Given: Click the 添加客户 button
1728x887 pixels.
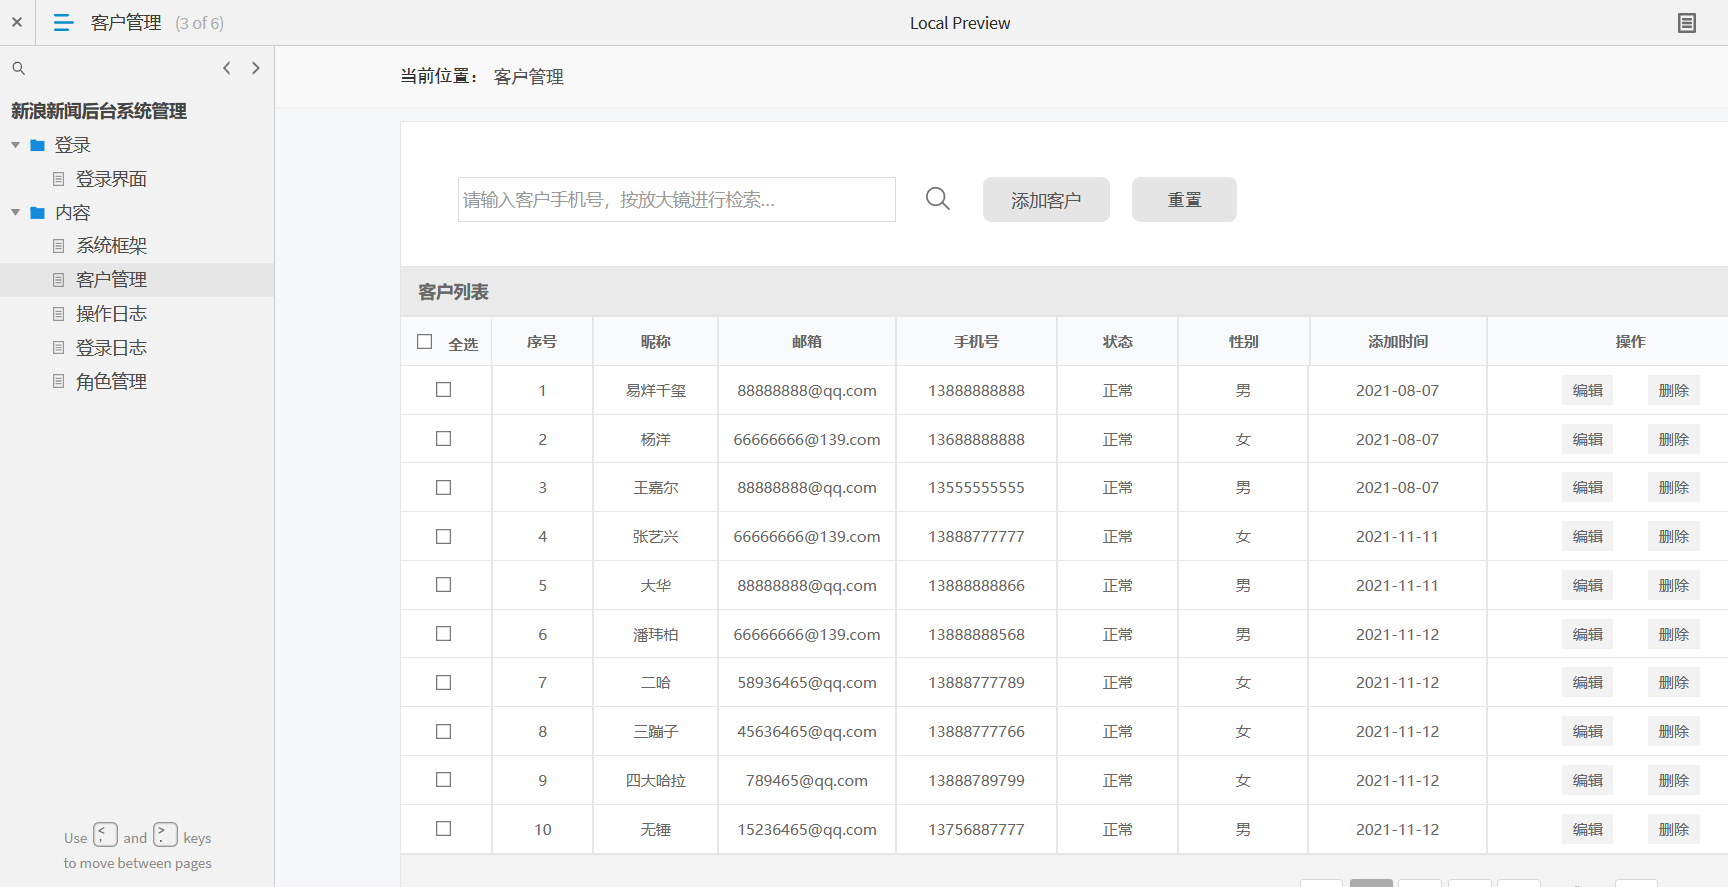Looking at the screenshot, I should [1046, 200].
